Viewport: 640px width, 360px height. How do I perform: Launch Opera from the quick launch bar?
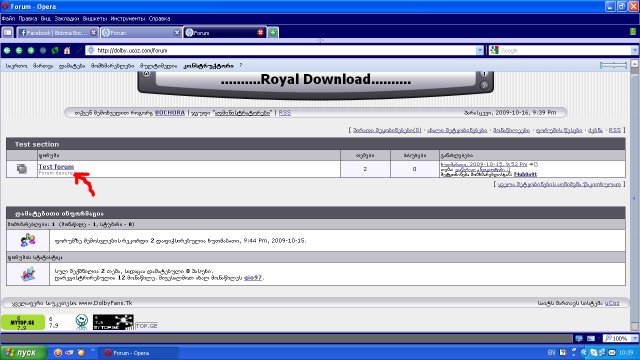(x=58, y=353)
